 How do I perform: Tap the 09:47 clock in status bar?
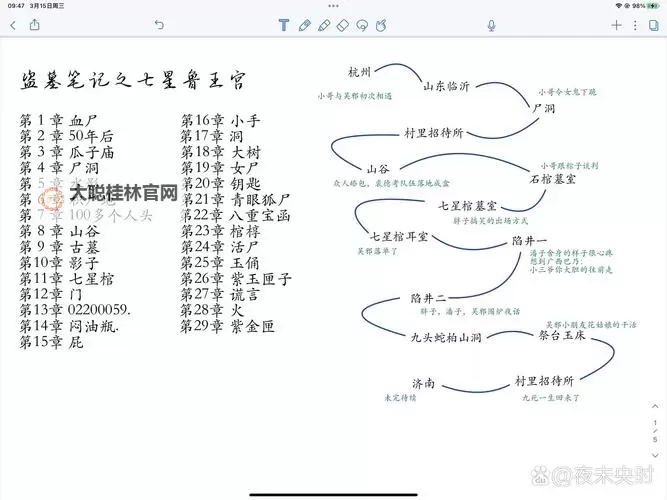click(16, 6)
